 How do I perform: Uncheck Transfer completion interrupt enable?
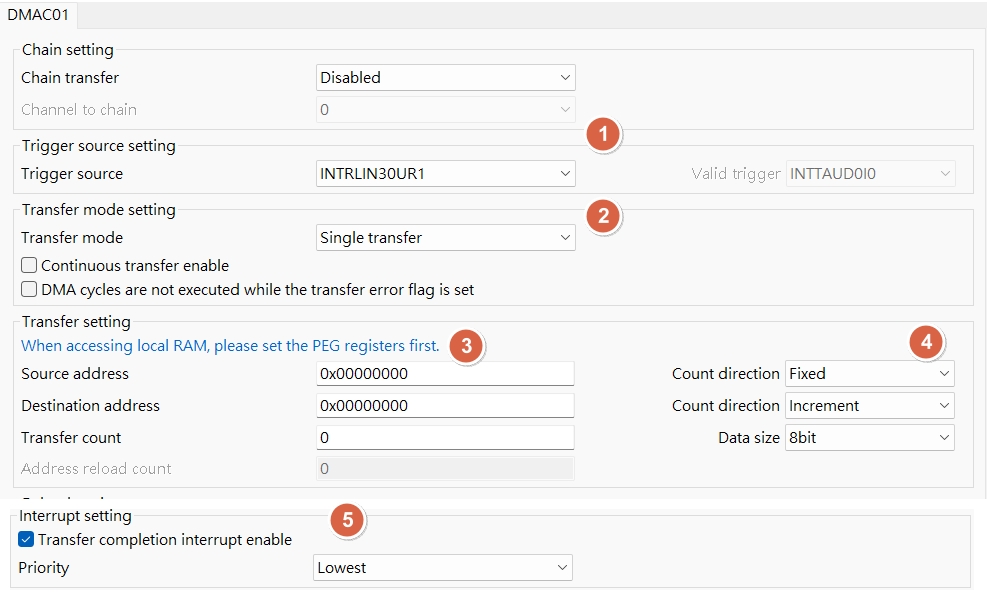pos(27,540)
